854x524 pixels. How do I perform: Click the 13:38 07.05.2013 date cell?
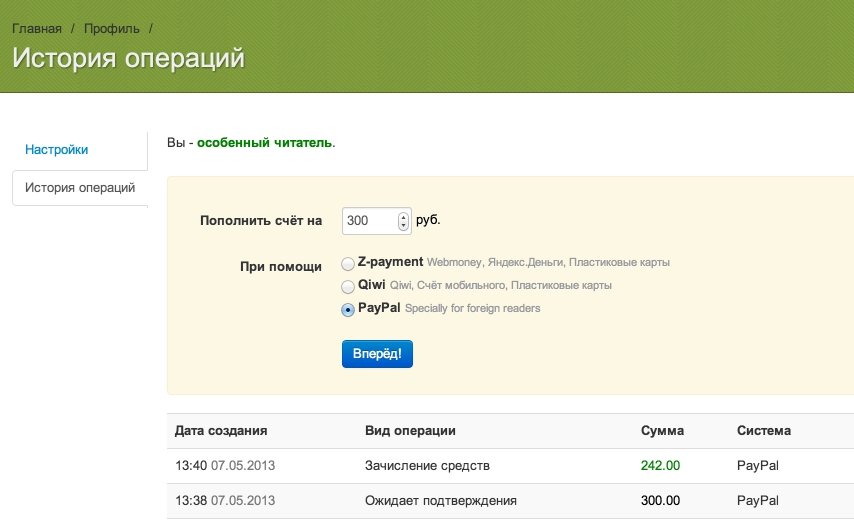[225, 501]
